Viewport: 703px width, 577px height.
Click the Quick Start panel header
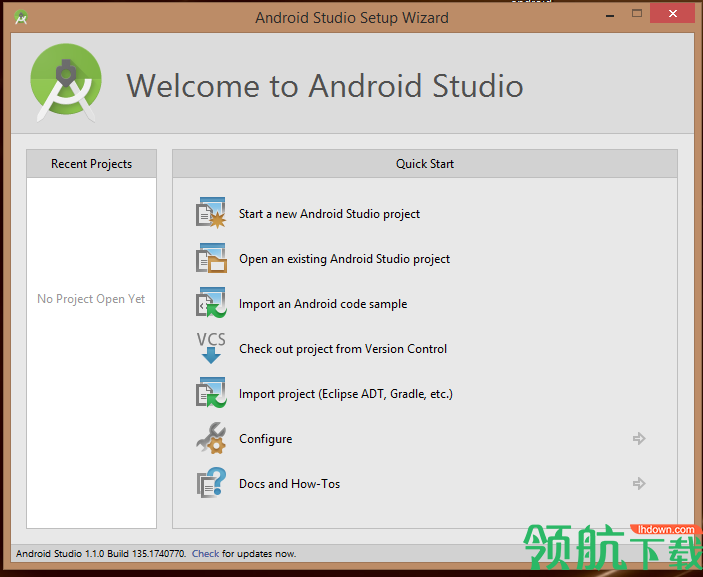coord(425,164)
